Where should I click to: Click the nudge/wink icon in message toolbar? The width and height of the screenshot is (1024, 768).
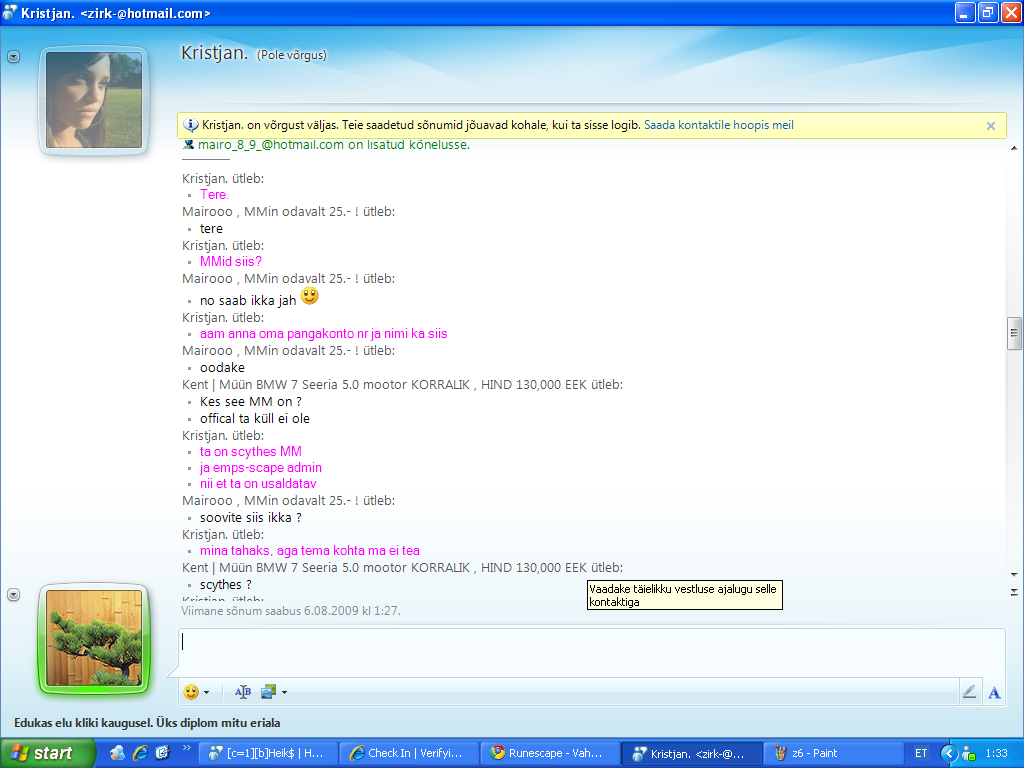point(243,691)
